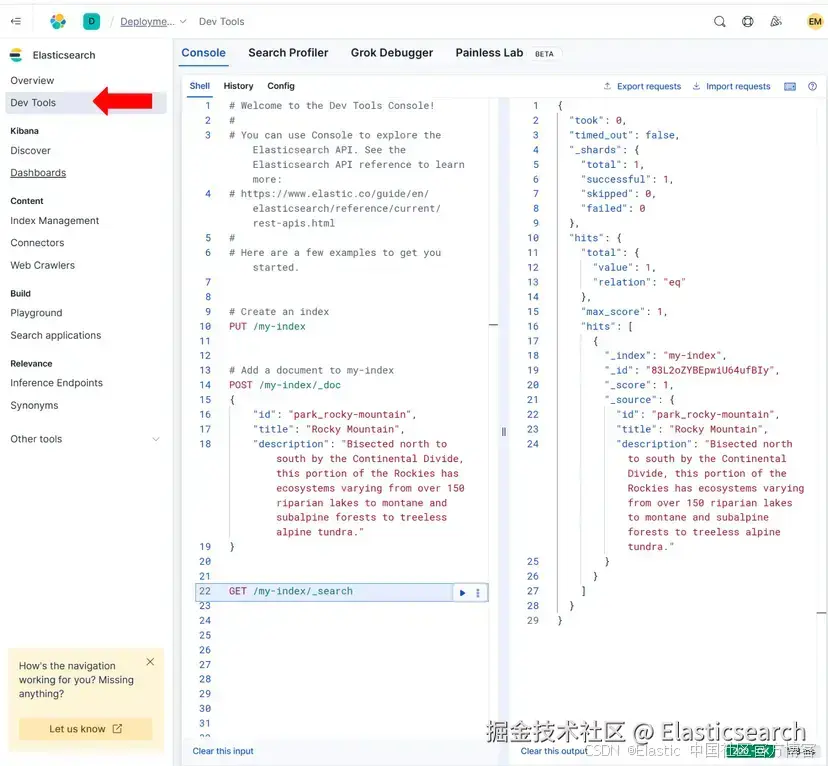Open Connectors in the sidebar

tap(37, 243)
